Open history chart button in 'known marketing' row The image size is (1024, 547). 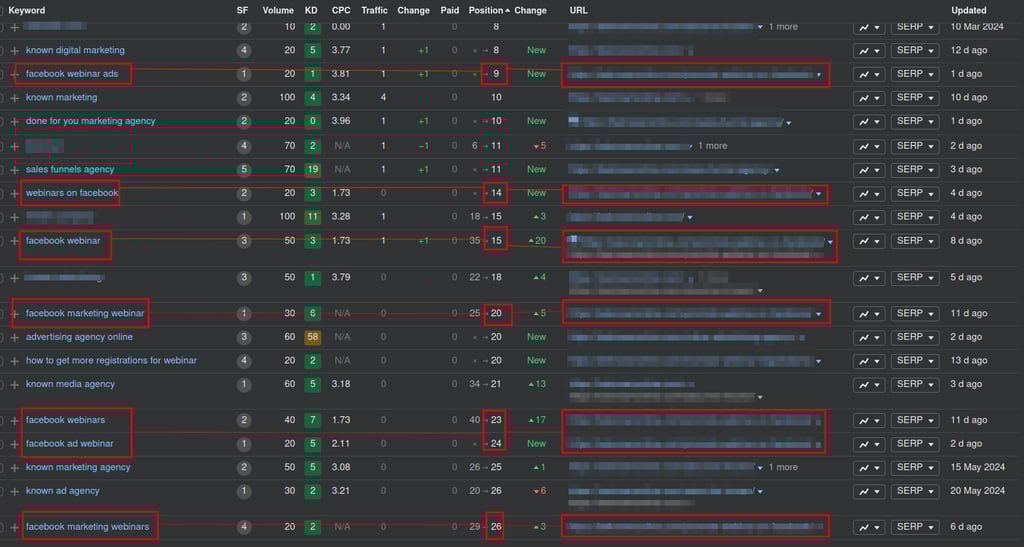pos(869,98)
